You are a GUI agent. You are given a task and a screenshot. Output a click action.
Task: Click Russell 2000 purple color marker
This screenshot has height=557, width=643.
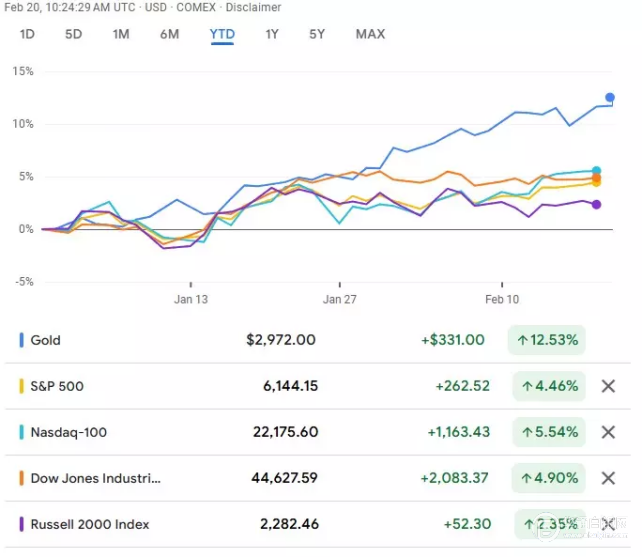(x=21, y=524)
